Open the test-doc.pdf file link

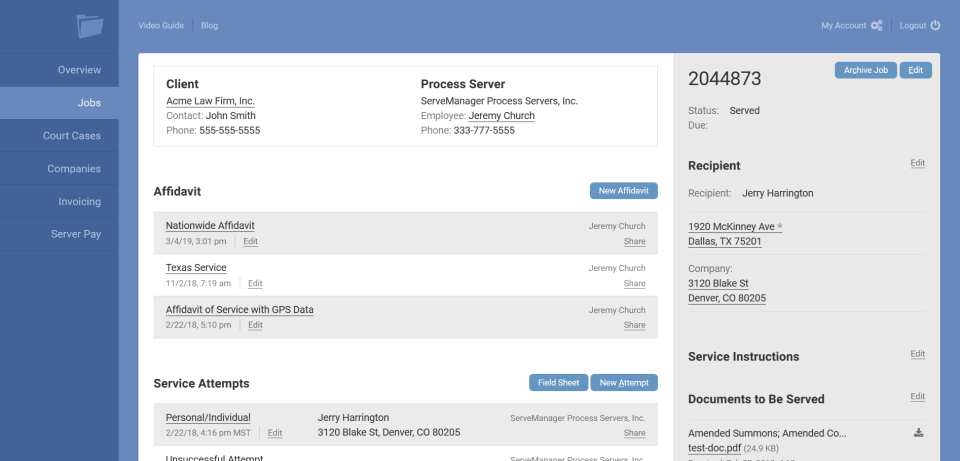point(714,448)
